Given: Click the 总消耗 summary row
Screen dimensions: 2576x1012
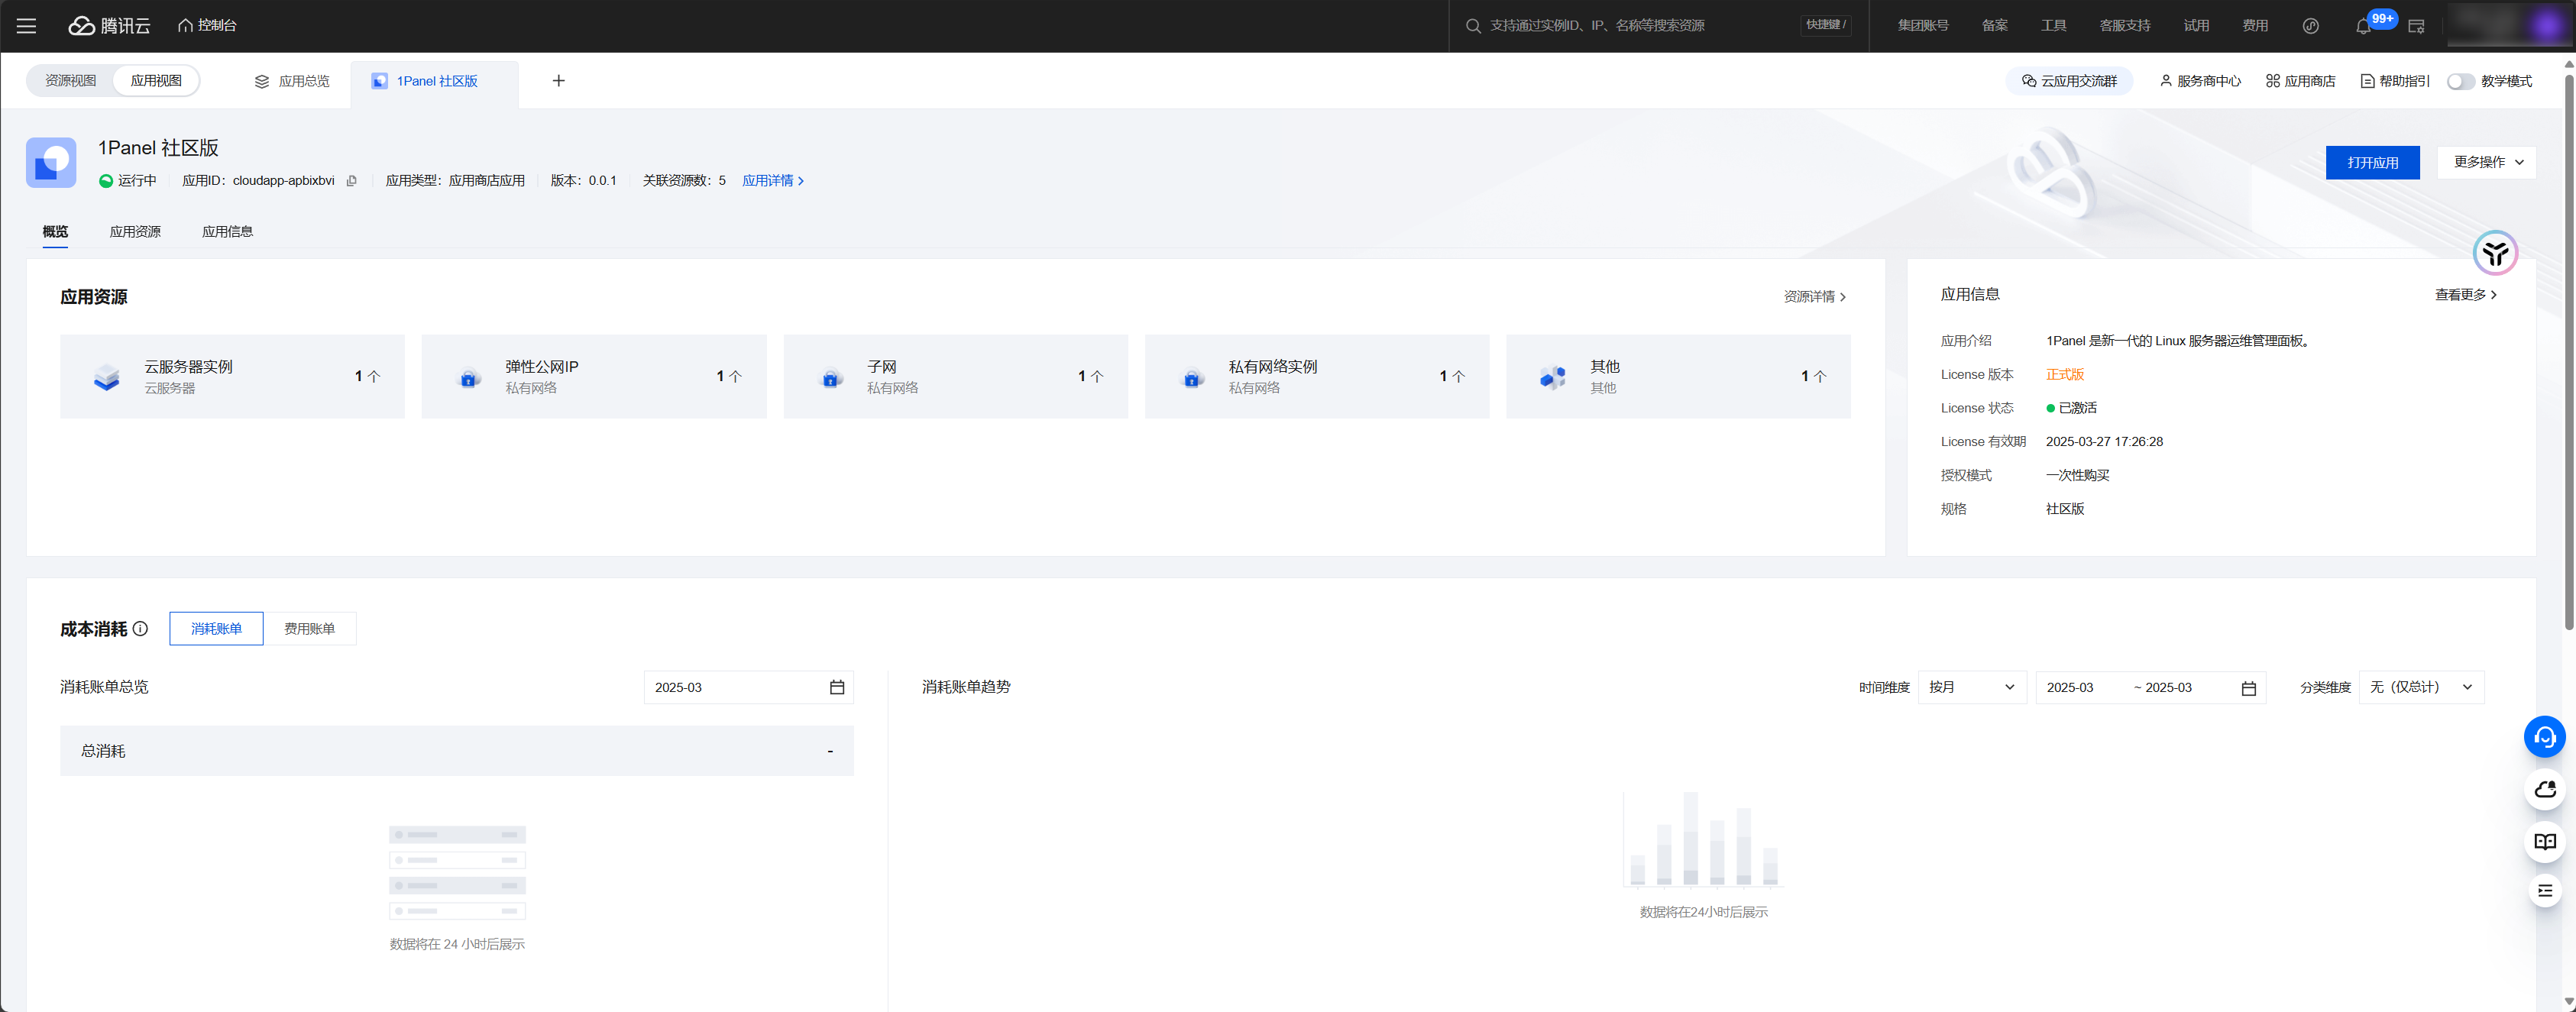Looking at the screenshot, I should pos(456,751).
